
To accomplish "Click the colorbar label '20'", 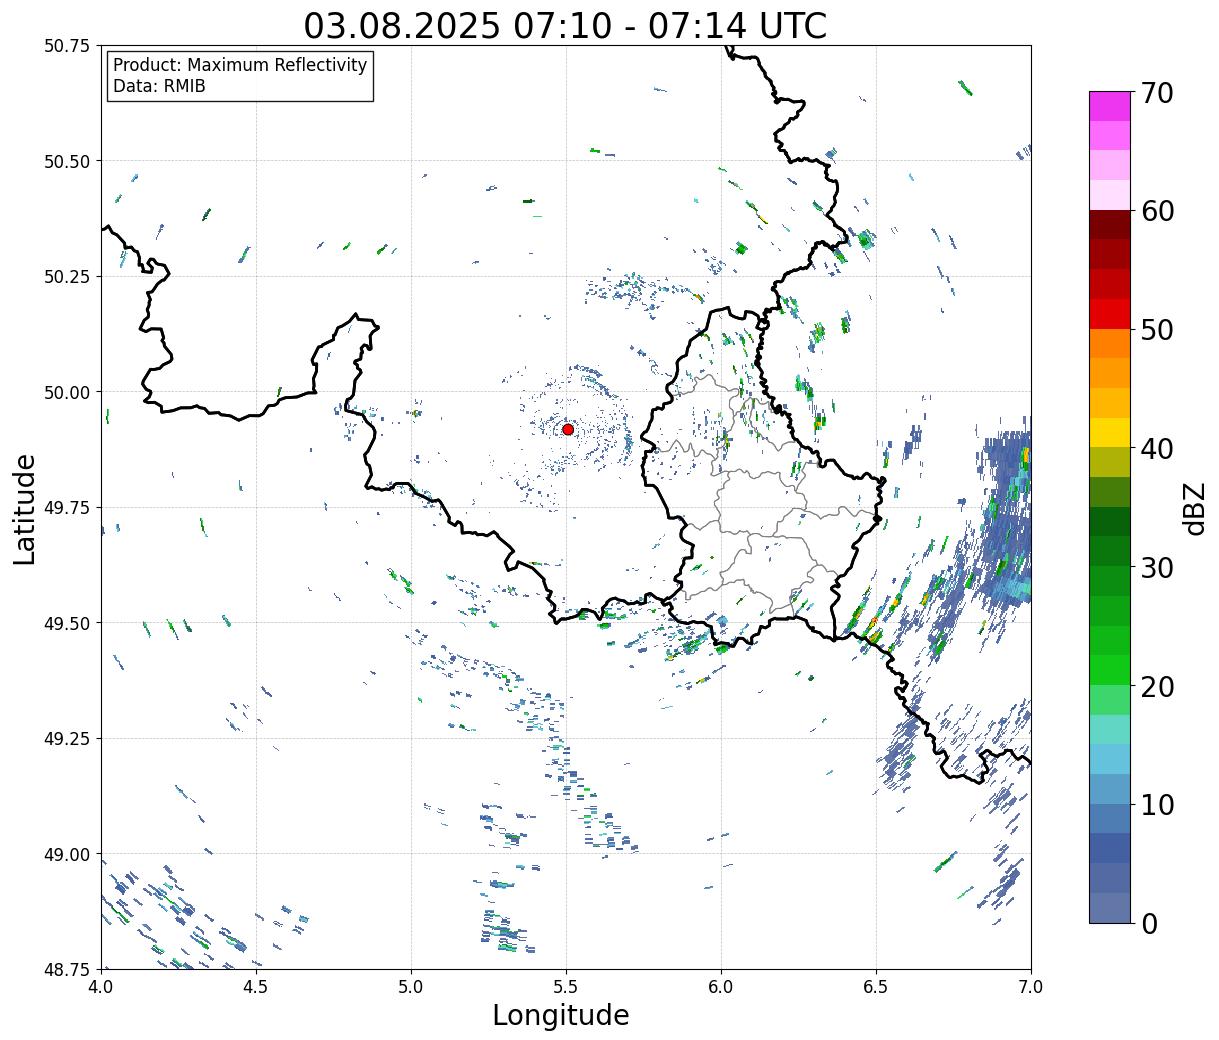I will [x=1157, y=686].
